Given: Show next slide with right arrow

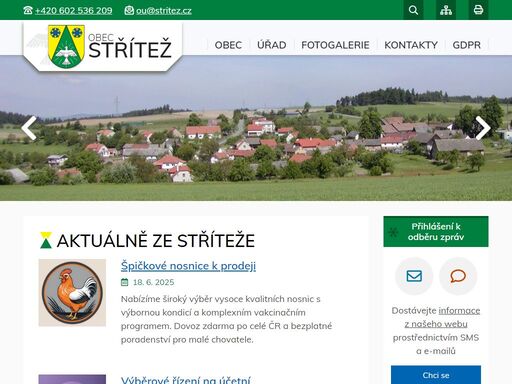Looking at the screenshot, I should click(483, 128).
